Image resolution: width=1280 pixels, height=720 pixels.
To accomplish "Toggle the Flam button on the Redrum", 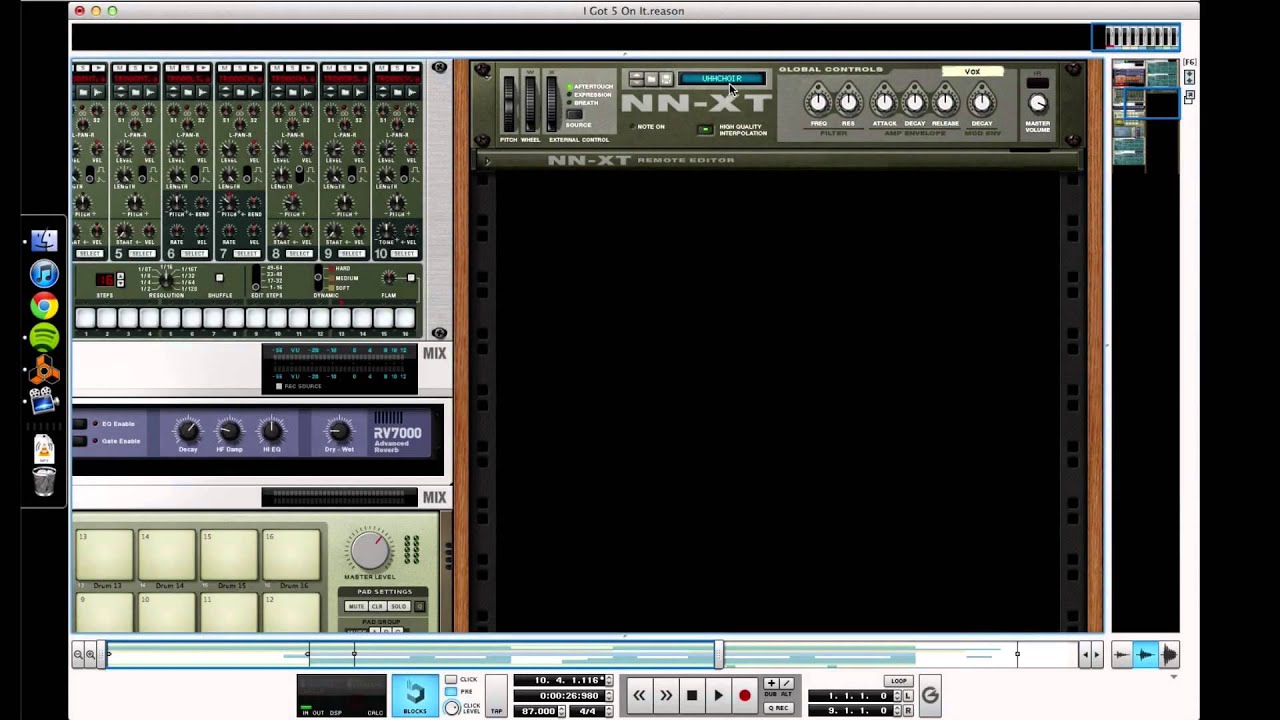I will 410,278.
